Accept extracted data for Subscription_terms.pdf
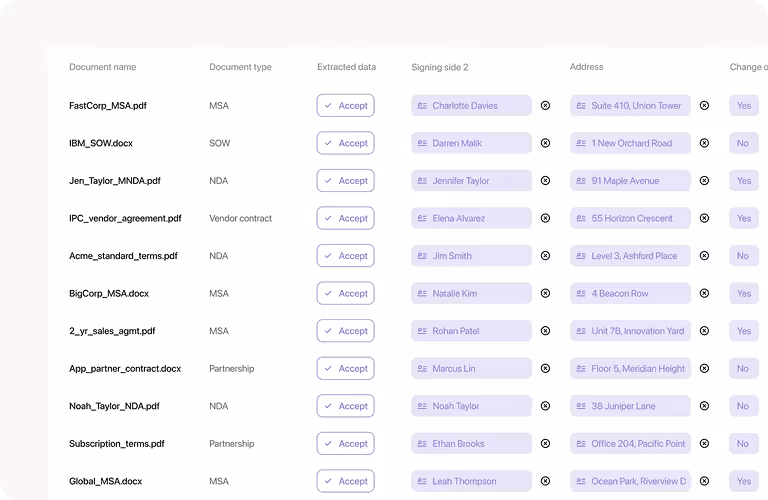This screenshot has height=500, width=768. (345, 444)
